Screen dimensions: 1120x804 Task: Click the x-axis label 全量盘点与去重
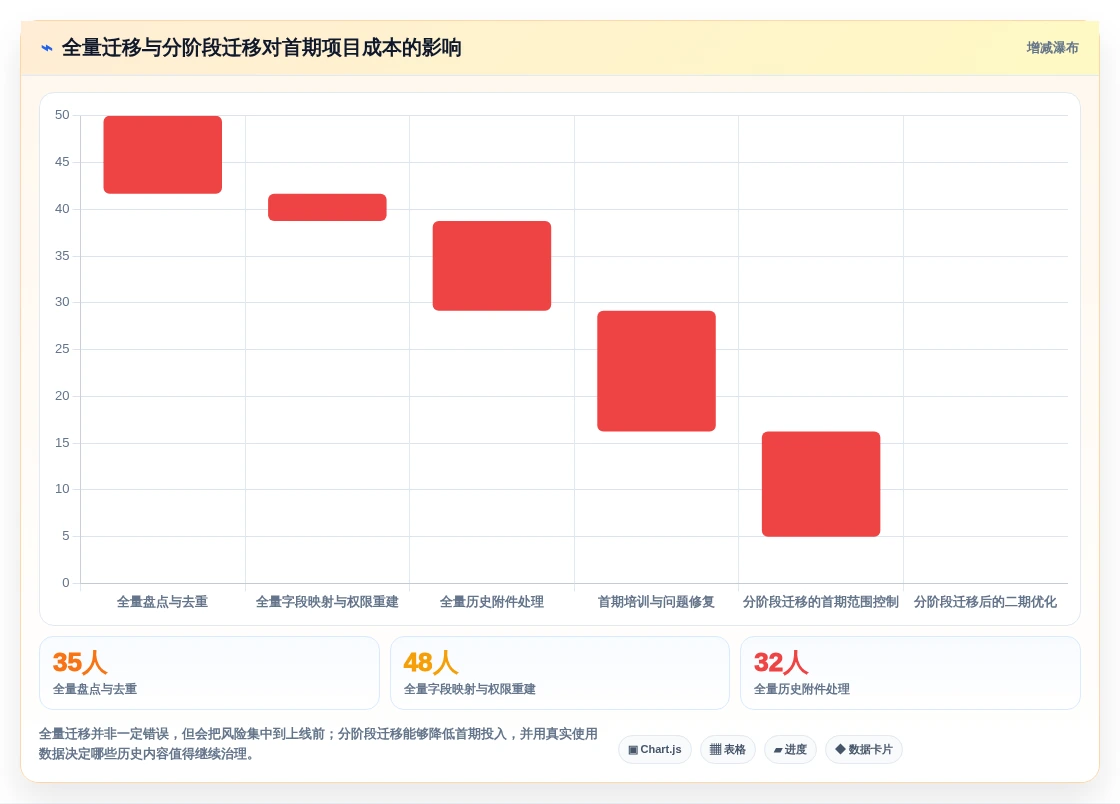click(162, 602)
